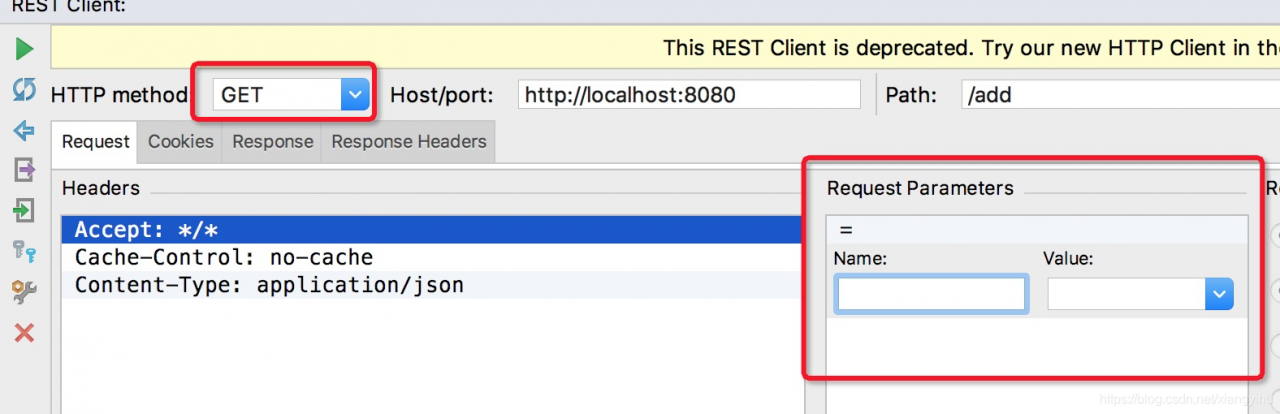Select the Response tab

click(x=273, y=142)
